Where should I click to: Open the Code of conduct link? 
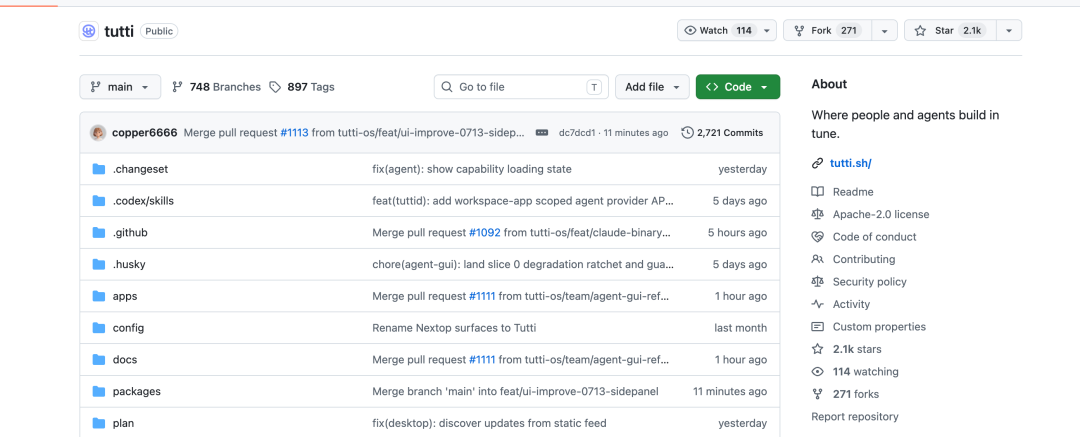pos(874,236)
